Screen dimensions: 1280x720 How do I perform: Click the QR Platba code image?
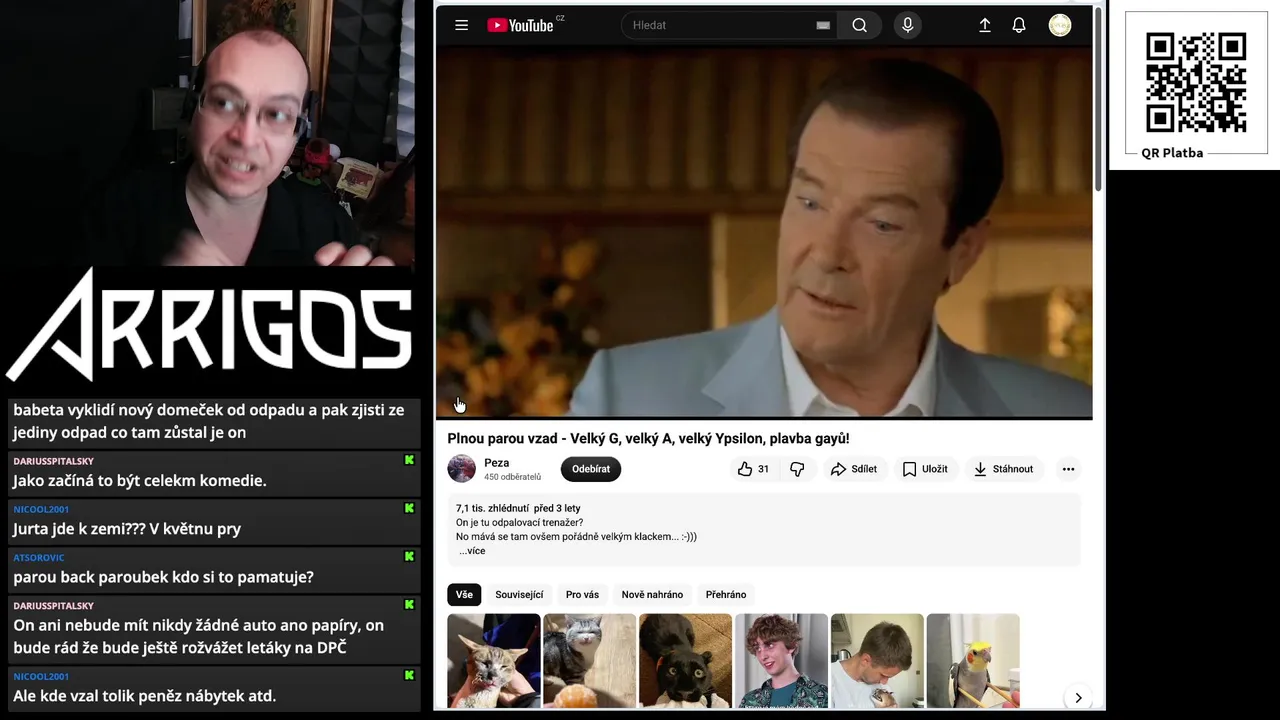(1196, 83)
